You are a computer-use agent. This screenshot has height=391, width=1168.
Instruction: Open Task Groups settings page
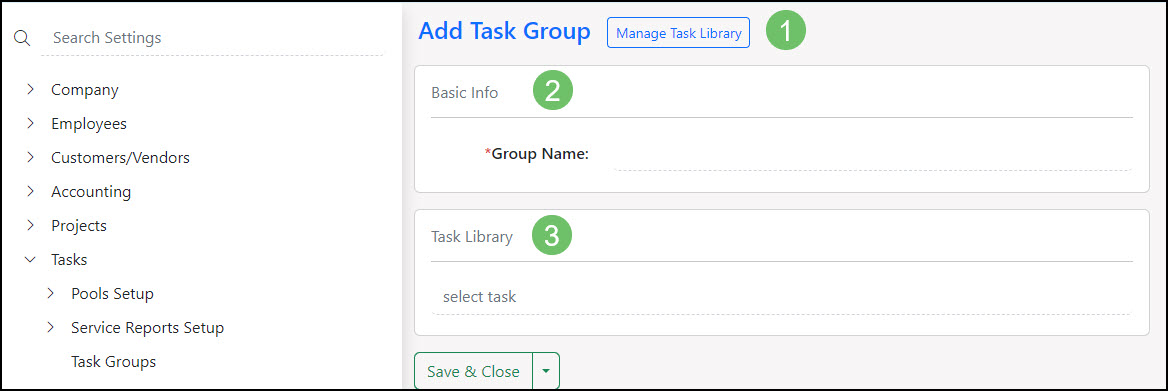(x=113, y=361)
